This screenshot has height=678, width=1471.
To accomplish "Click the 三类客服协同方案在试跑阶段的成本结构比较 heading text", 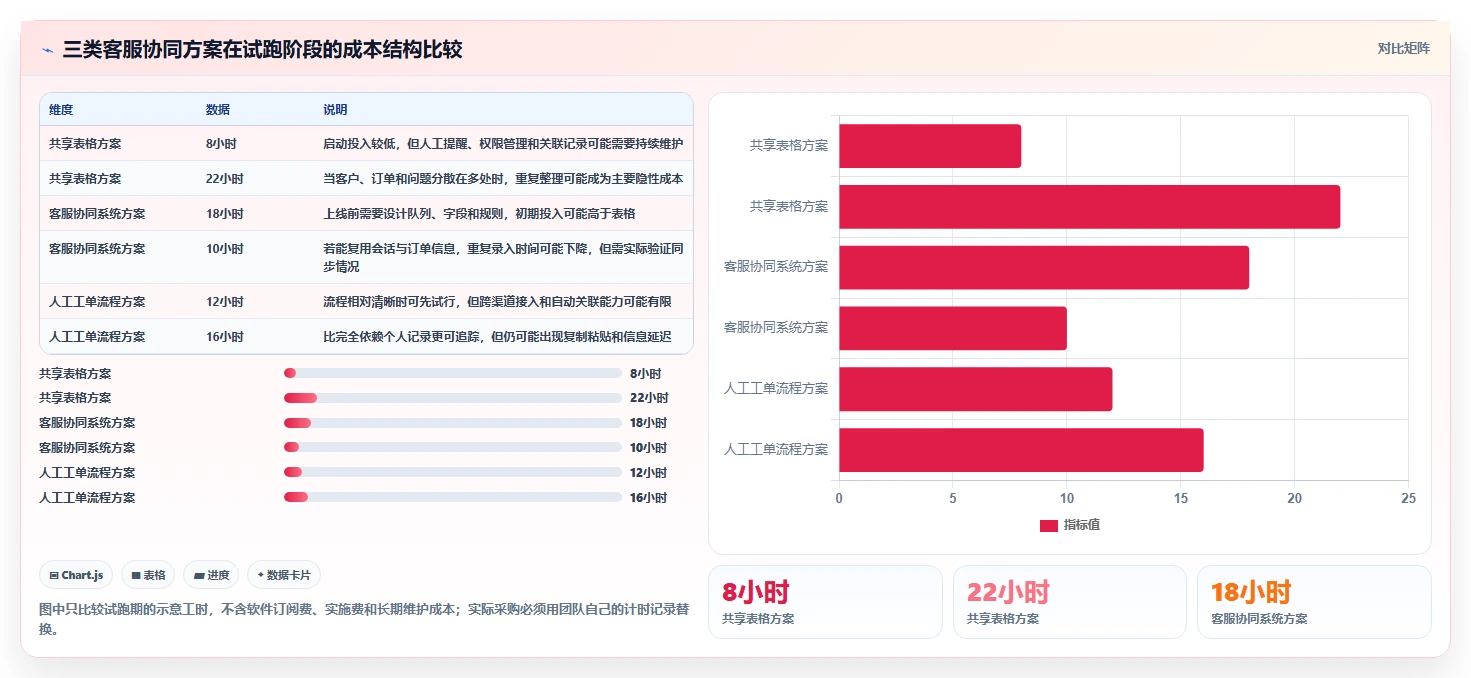I will tap(262, 50).
